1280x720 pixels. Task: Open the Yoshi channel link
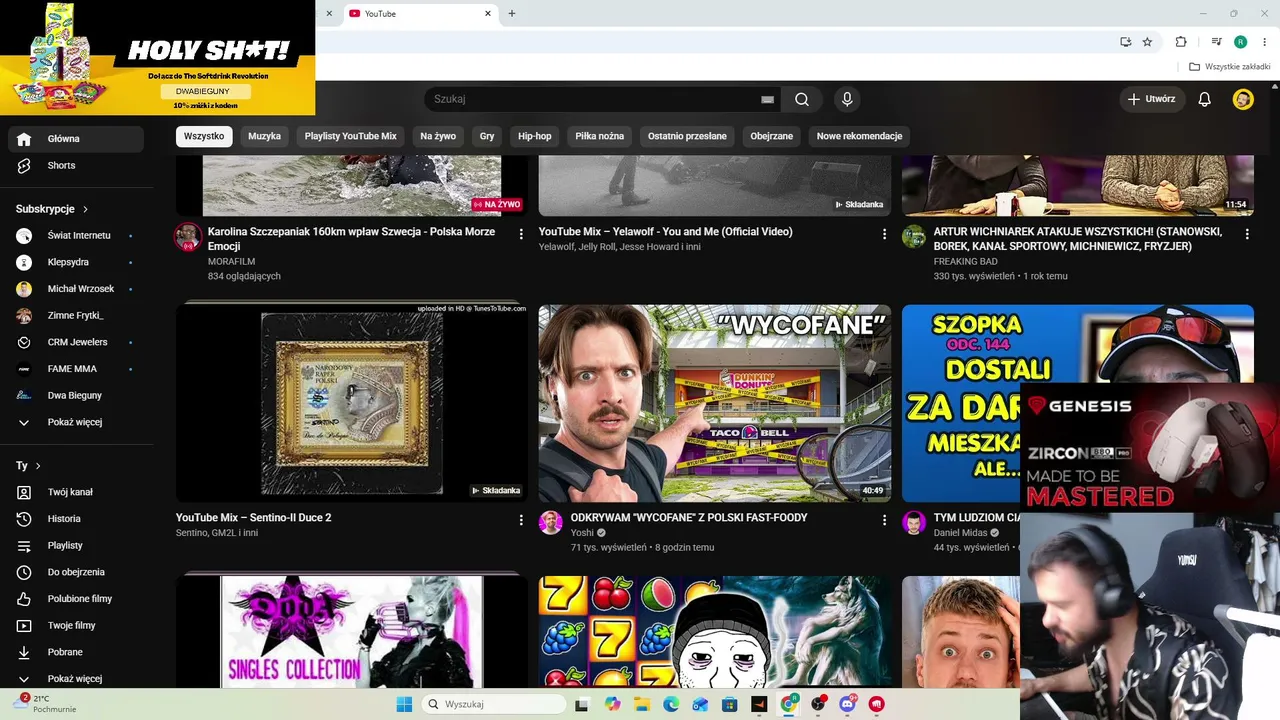click(x=582, y=533)
